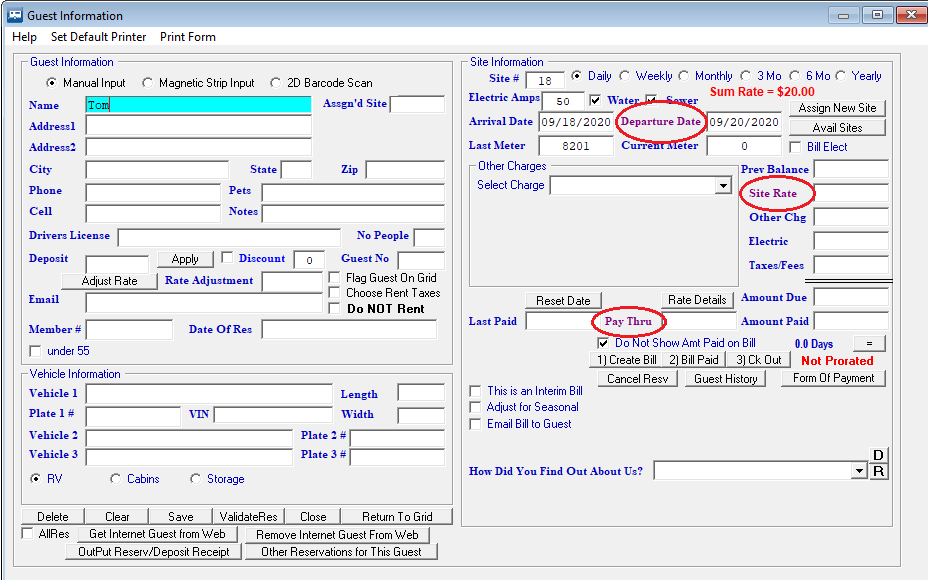Viewport: 928px width, 580px height.
Task: Select the RV radio button
Action: tap(36, 478)
